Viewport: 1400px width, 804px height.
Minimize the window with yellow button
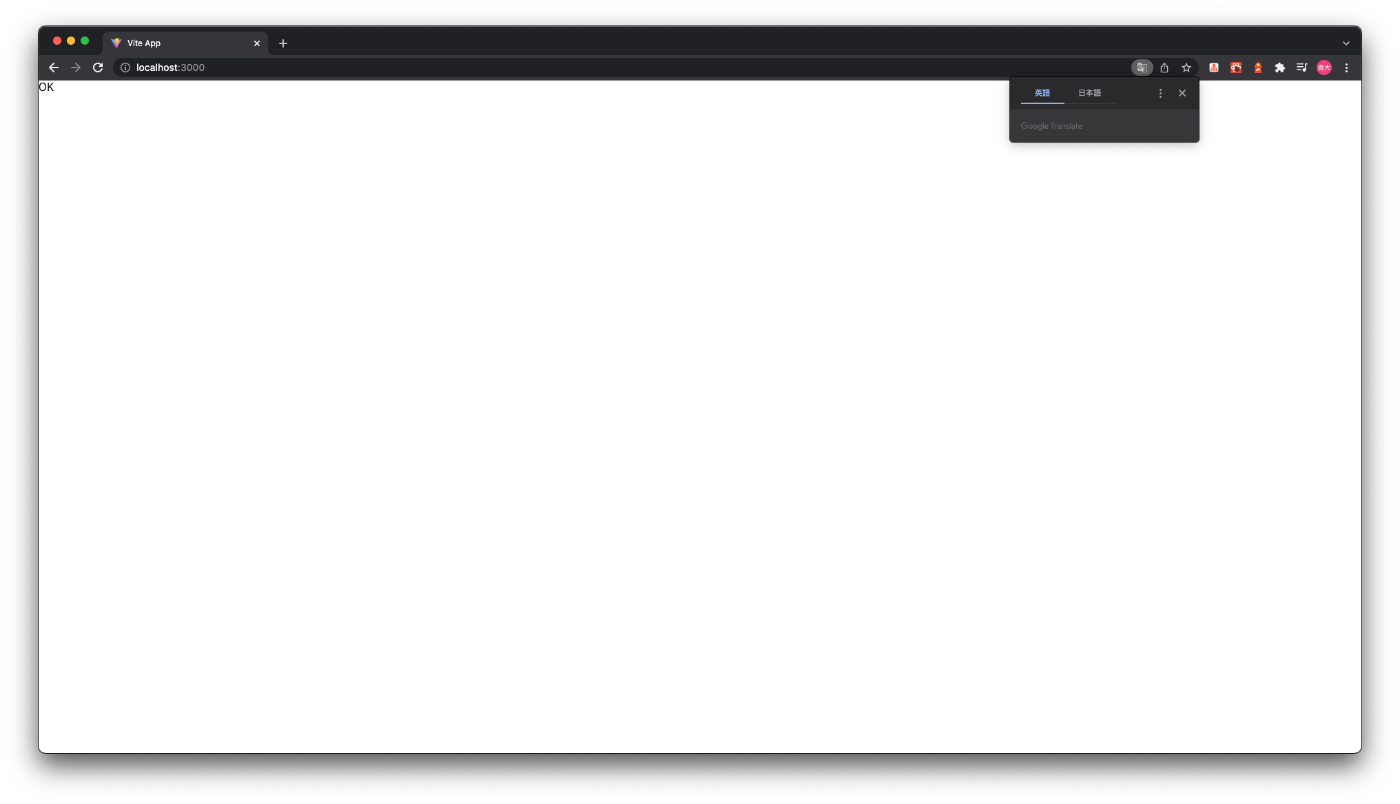pyautogui.click(x=71, y=41)
